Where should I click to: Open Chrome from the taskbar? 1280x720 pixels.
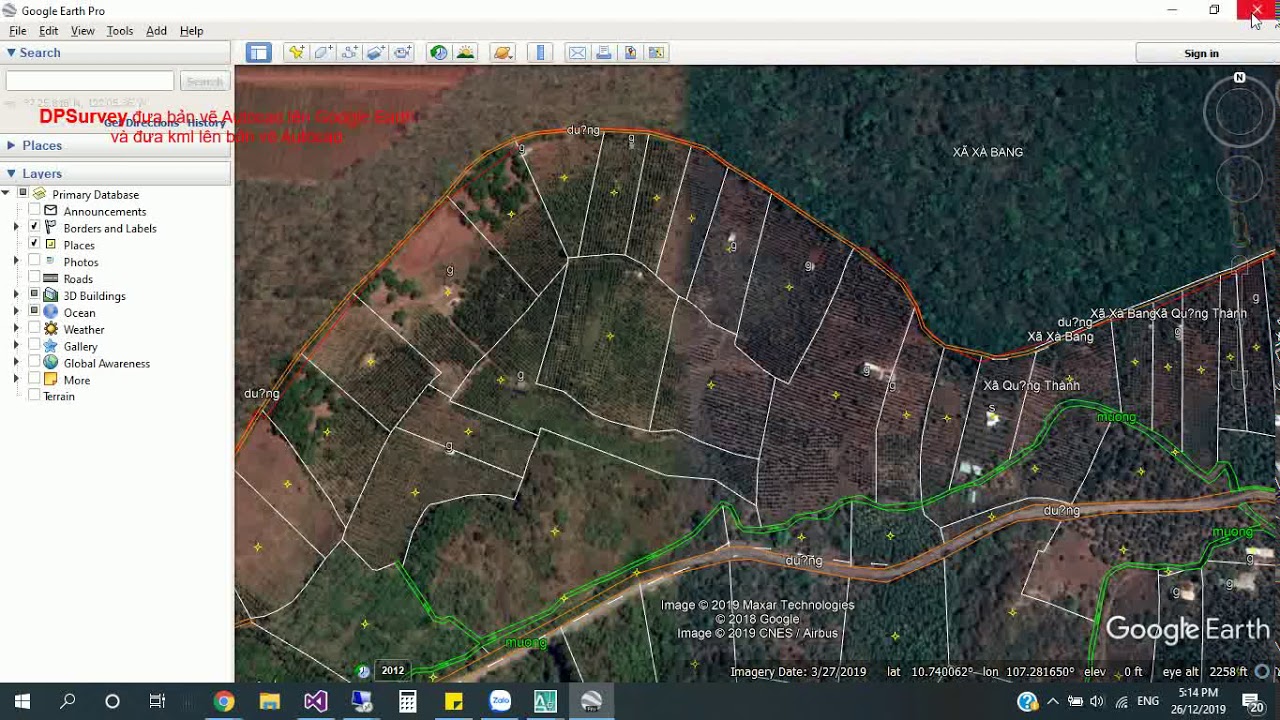click(224, 701)
